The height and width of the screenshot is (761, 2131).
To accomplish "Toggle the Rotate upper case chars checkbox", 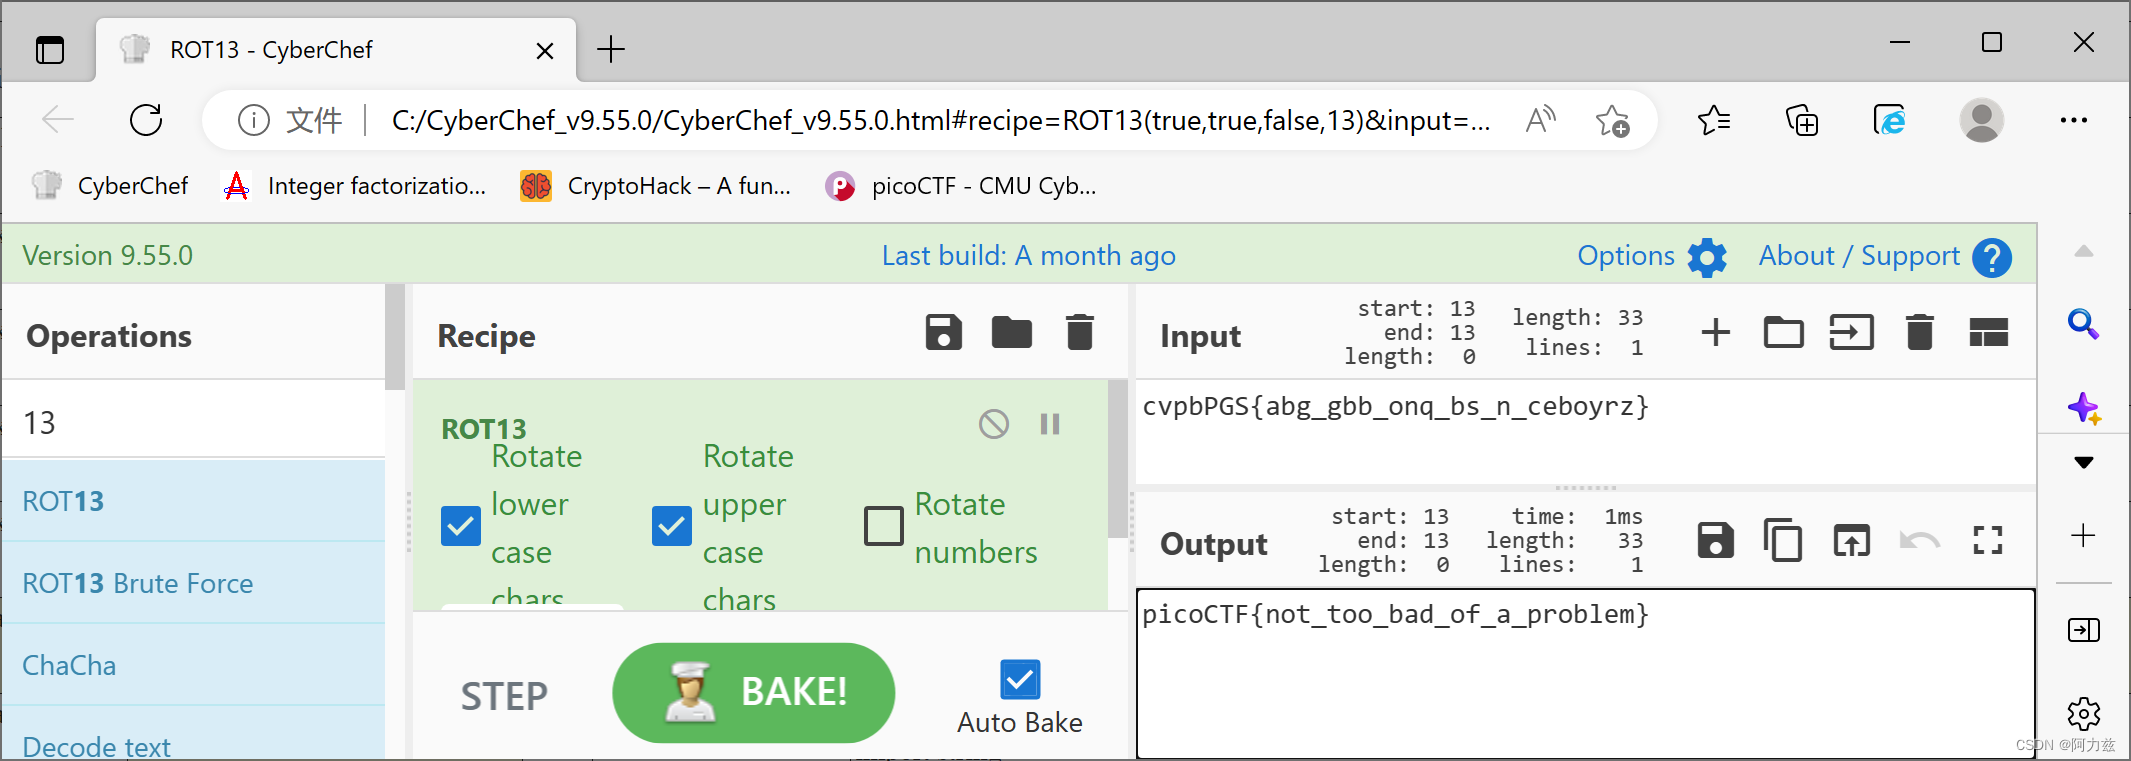I will click(672, 525).
